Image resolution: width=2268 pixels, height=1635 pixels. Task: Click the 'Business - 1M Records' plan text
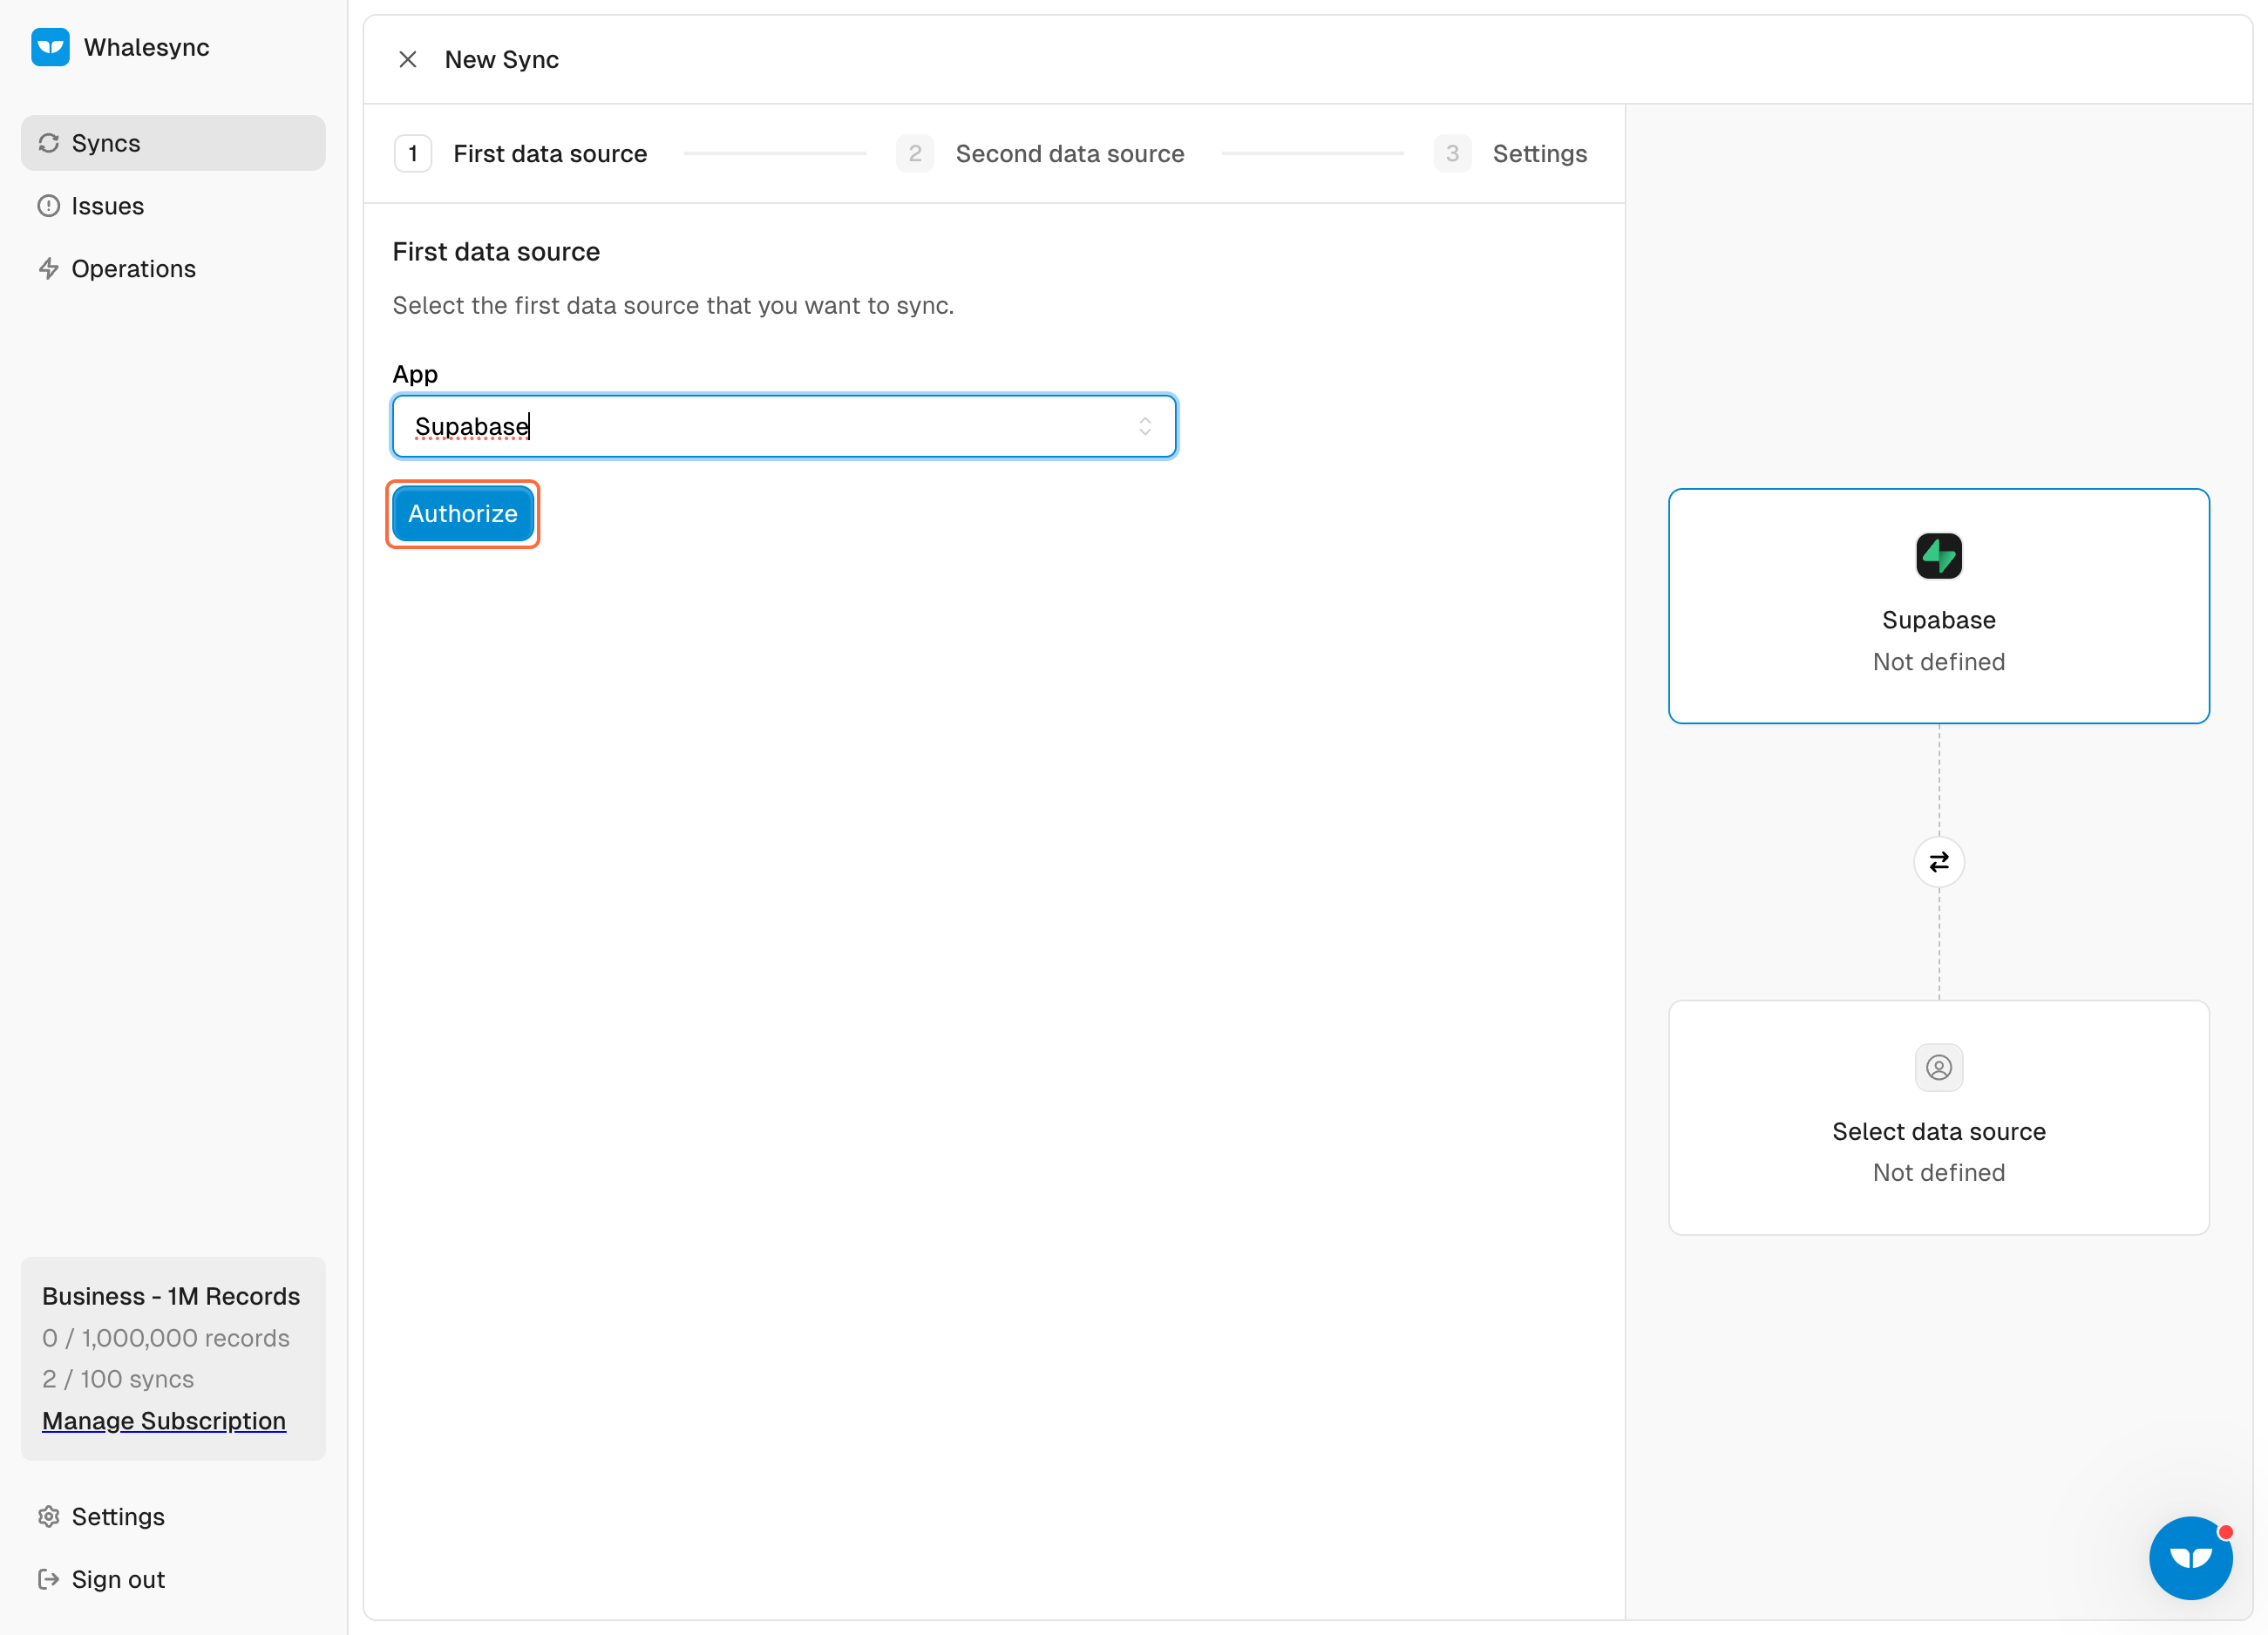(171, 1297)
